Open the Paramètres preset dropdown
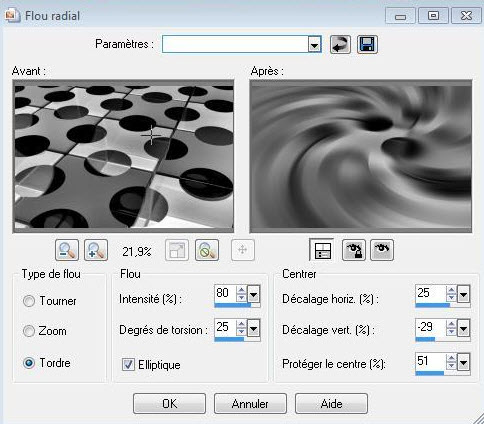 (x=314, y=44)
